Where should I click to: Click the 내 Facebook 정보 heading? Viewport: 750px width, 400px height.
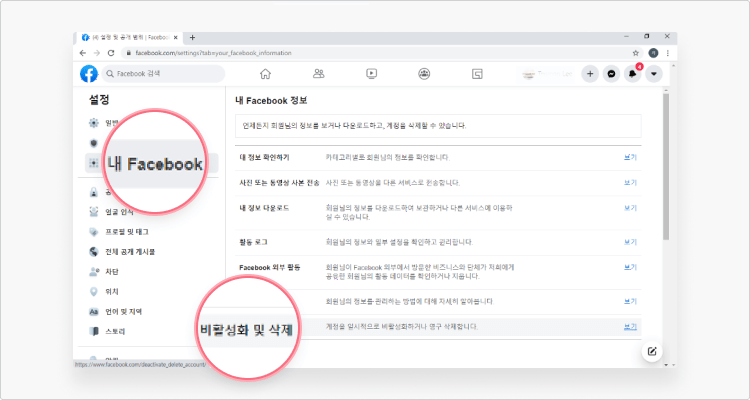point(271,101)
